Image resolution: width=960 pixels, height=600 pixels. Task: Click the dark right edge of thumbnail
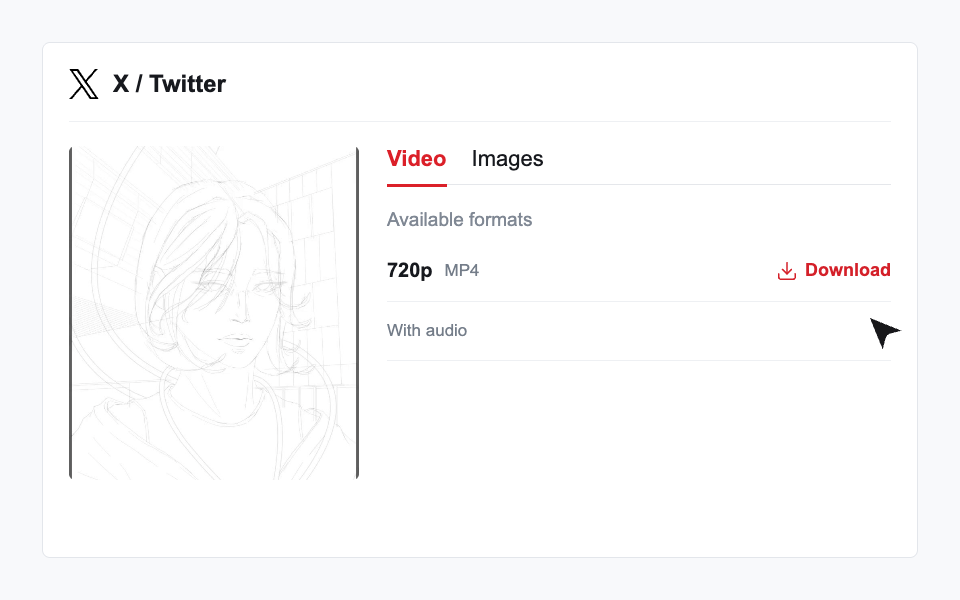pyautogui.click(x=357, y=313)
